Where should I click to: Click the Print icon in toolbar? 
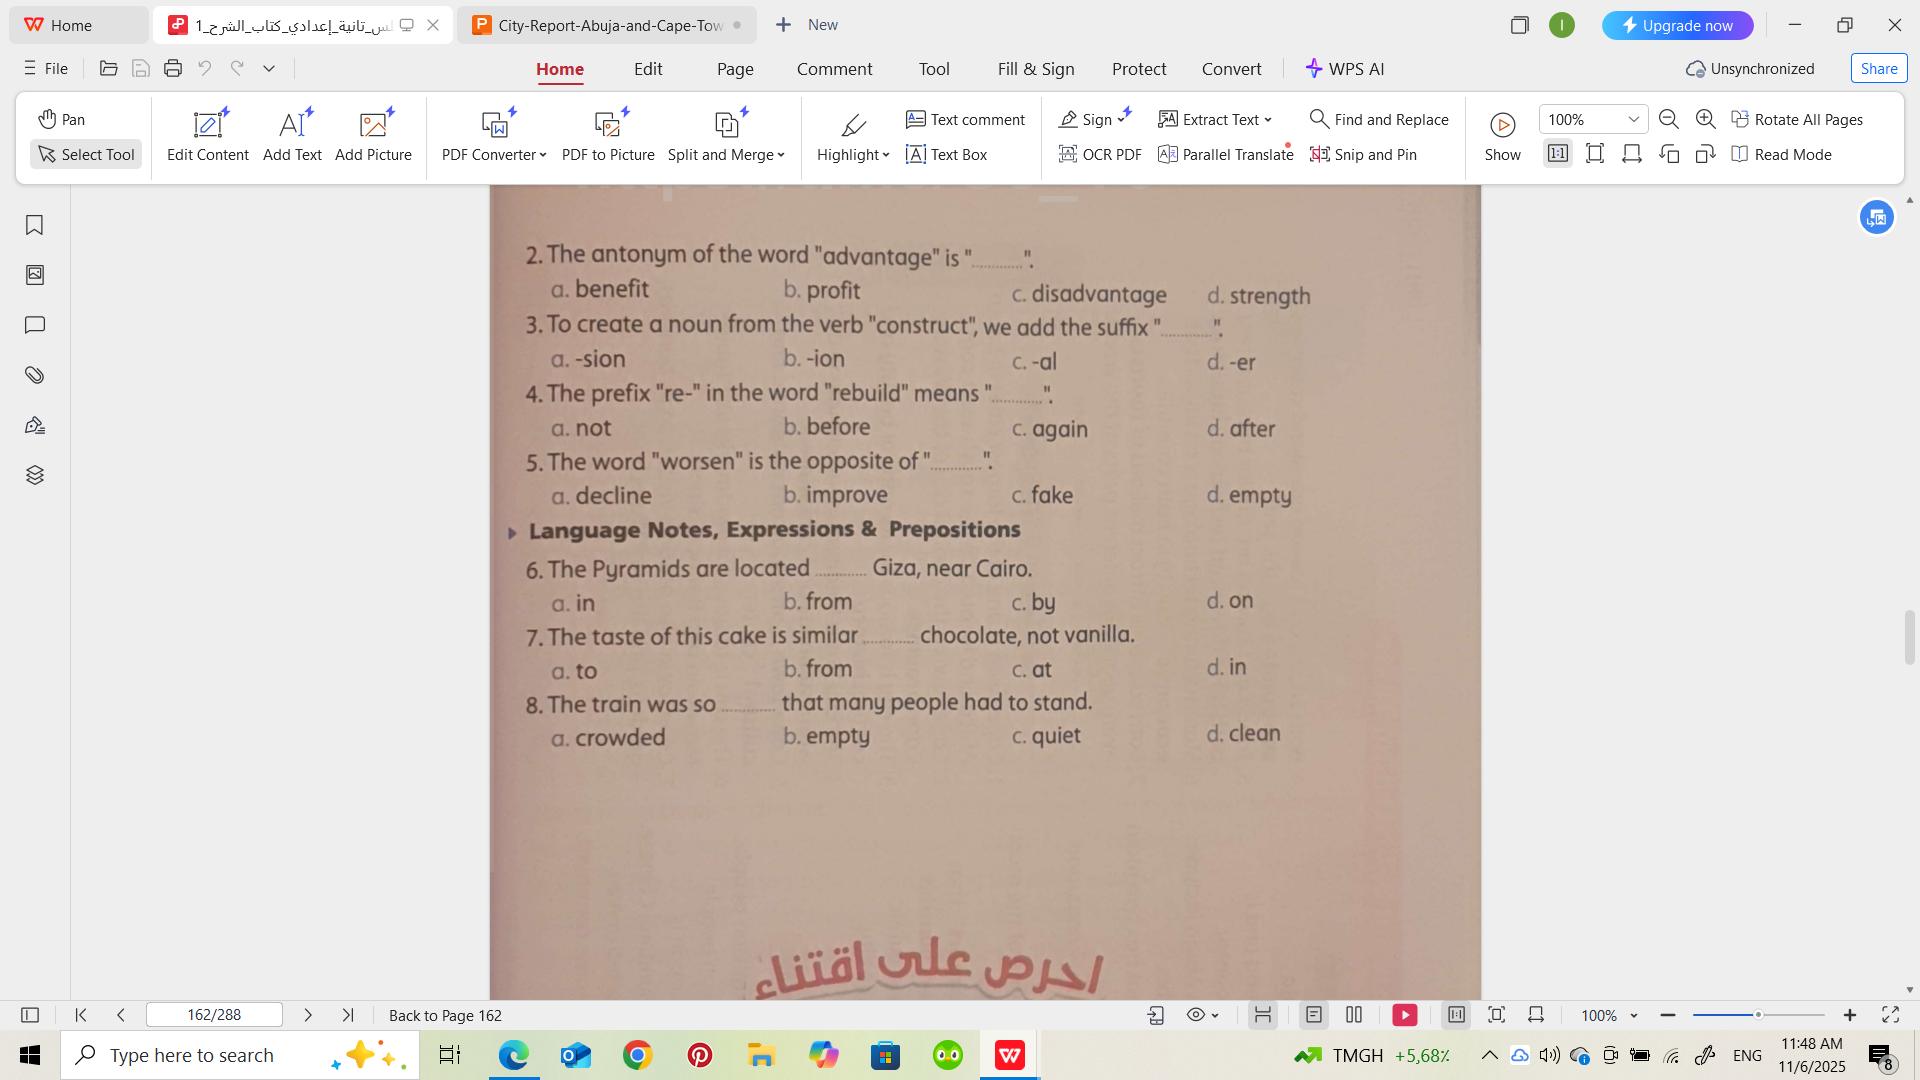coord(173,68)
